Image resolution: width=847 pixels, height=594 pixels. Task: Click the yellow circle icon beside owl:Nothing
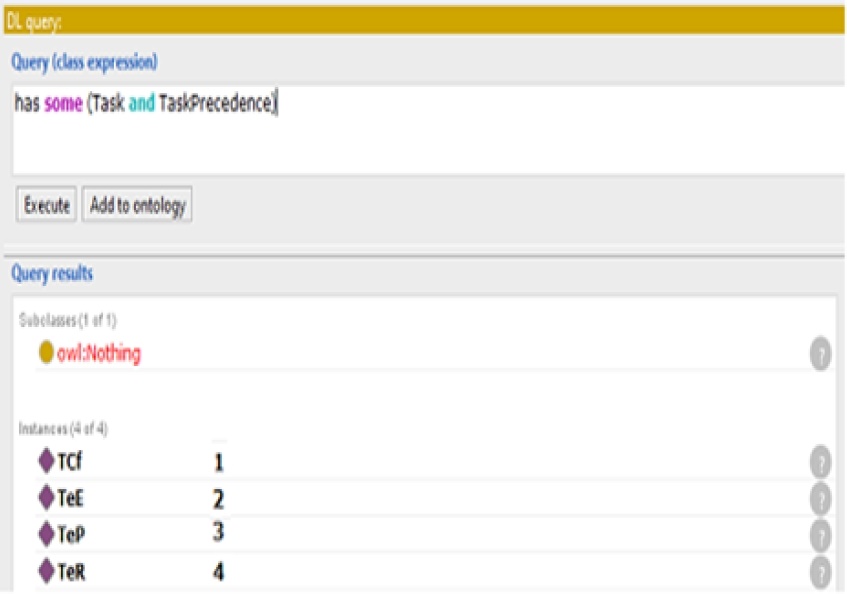pos(46,353)
